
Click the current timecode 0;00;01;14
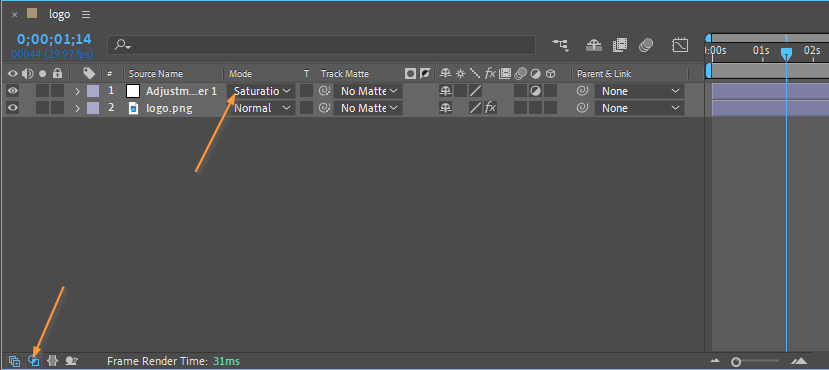pos(54,39)
